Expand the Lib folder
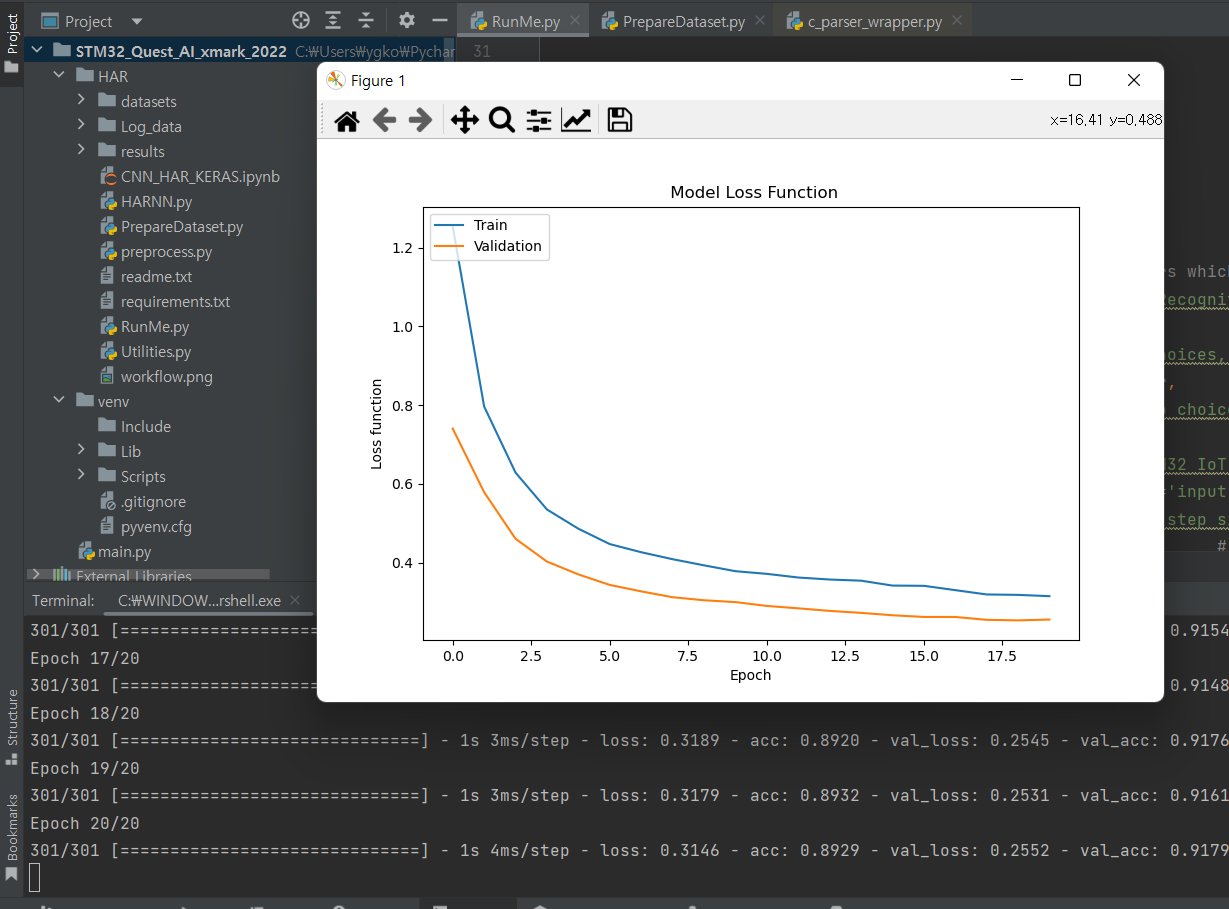This screenshot has width=1229, height=909. coord(82,451)
